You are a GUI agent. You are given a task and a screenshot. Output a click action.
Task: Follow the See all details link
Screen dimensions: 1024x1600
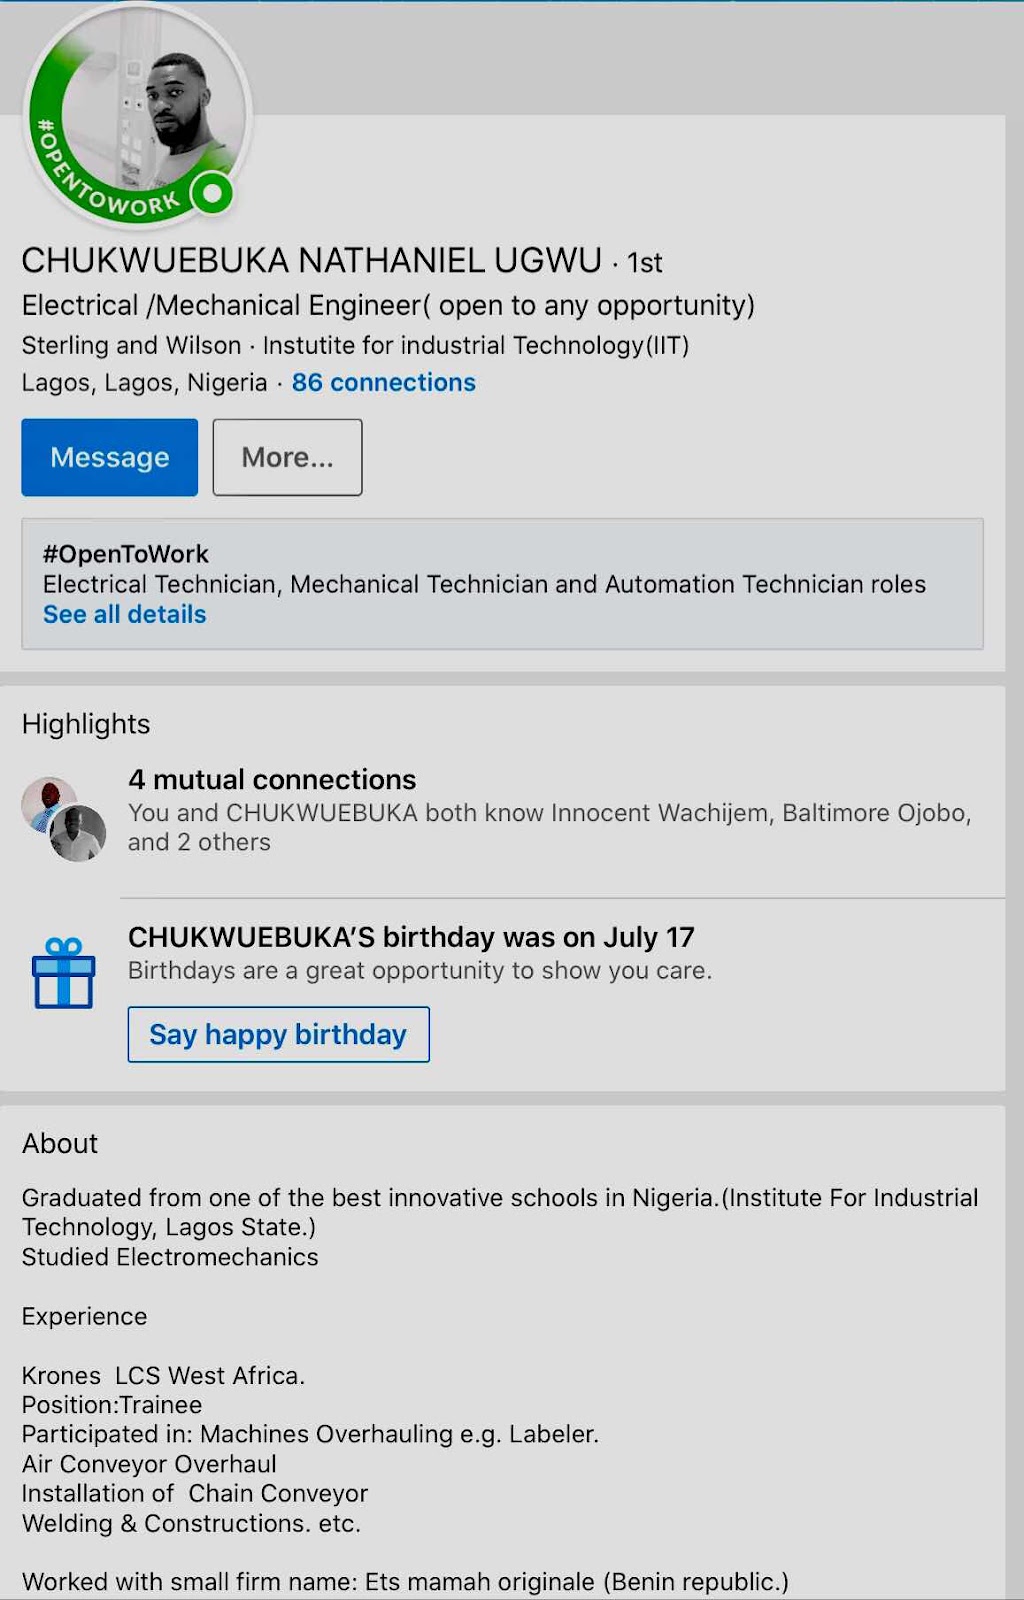click(x=124, y=615)
